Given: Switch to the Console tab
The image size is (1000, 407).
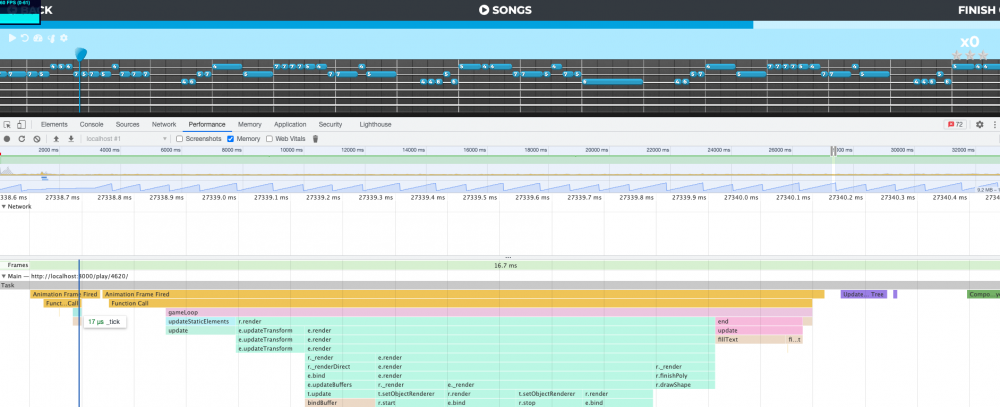Looking at the screenshot, I should pyautogui.click(x=91, y=124).
